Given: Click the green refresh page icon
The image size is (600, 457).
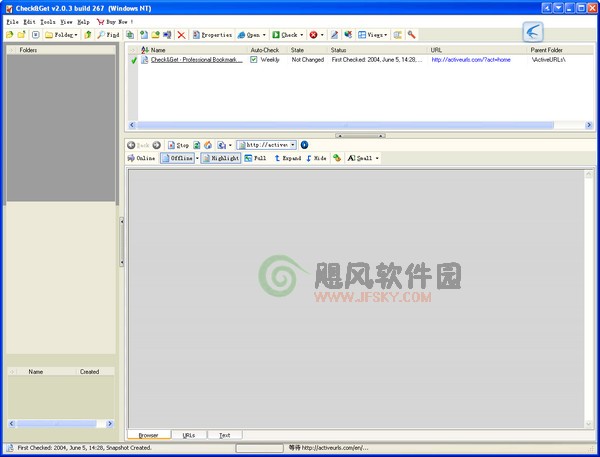Looking at the screenshot, I should click(196, 145).
